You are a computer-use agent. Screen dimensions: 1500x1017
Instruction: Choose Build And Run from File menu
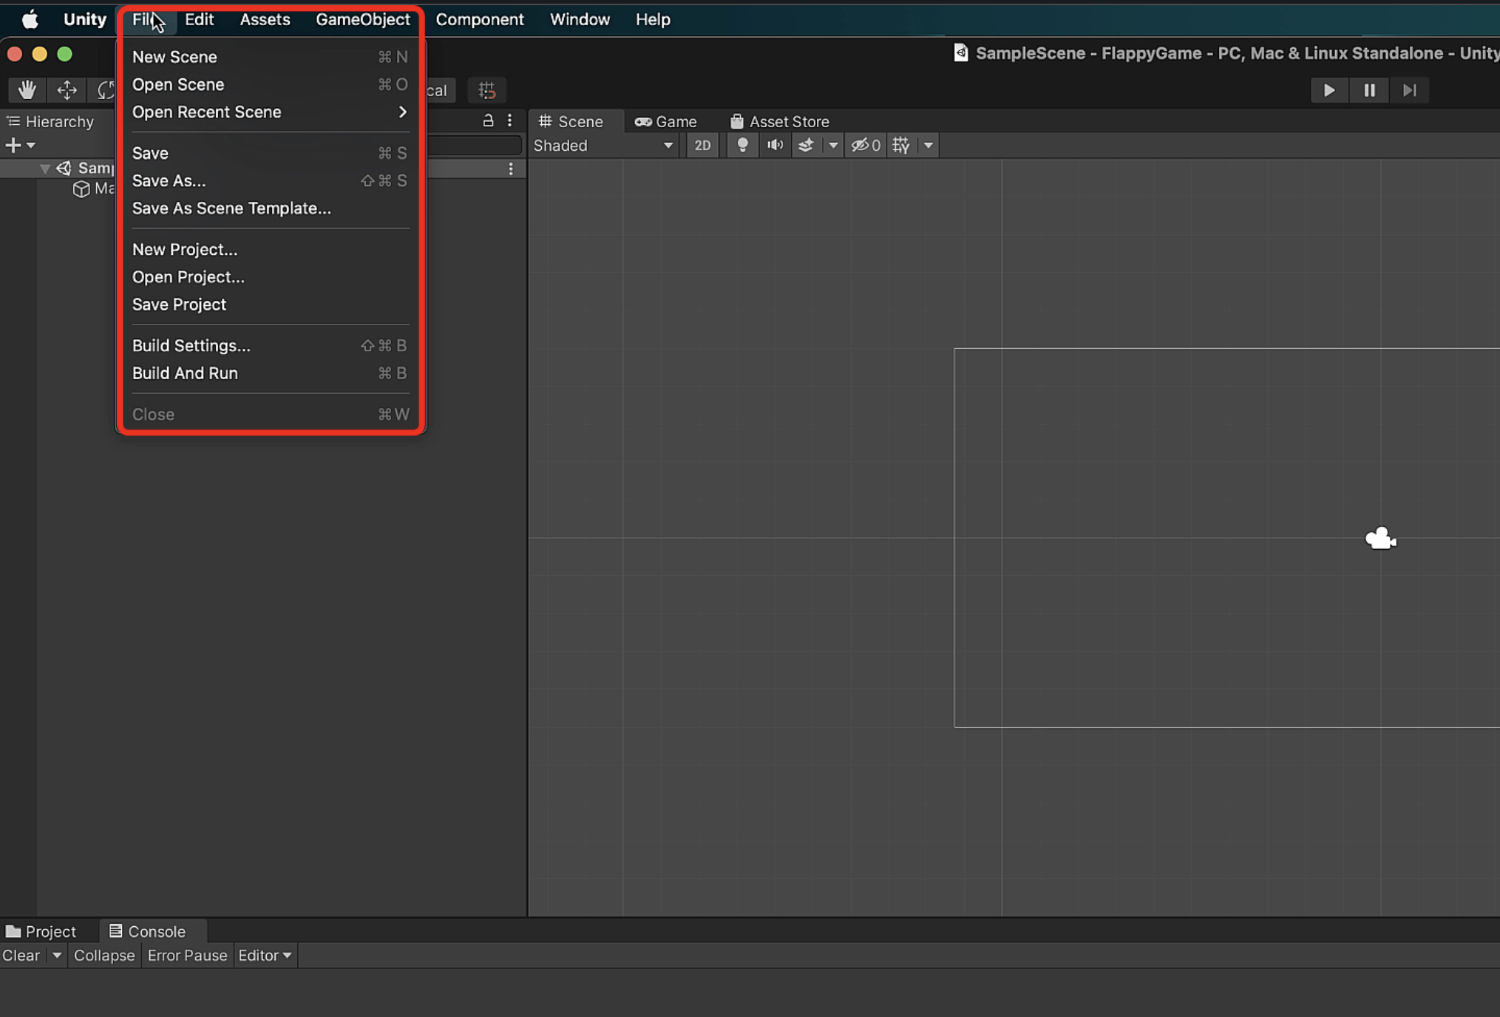270,373
